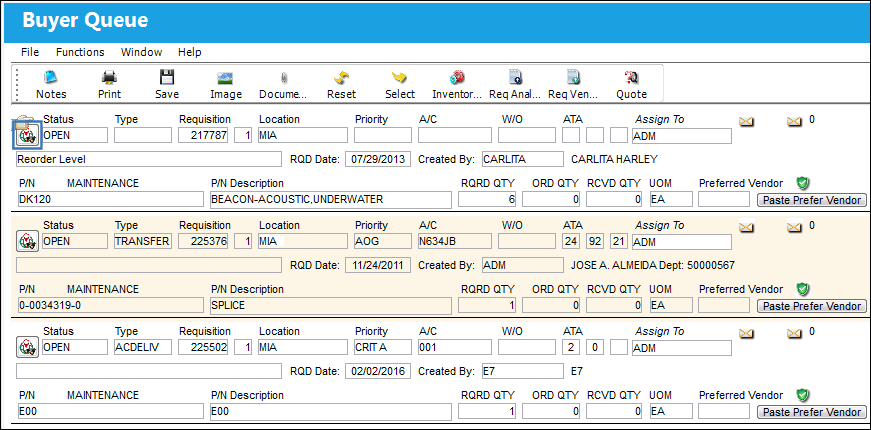Click the Reorder Level text field
Screen dimensions: 871x430
(149, 159)
